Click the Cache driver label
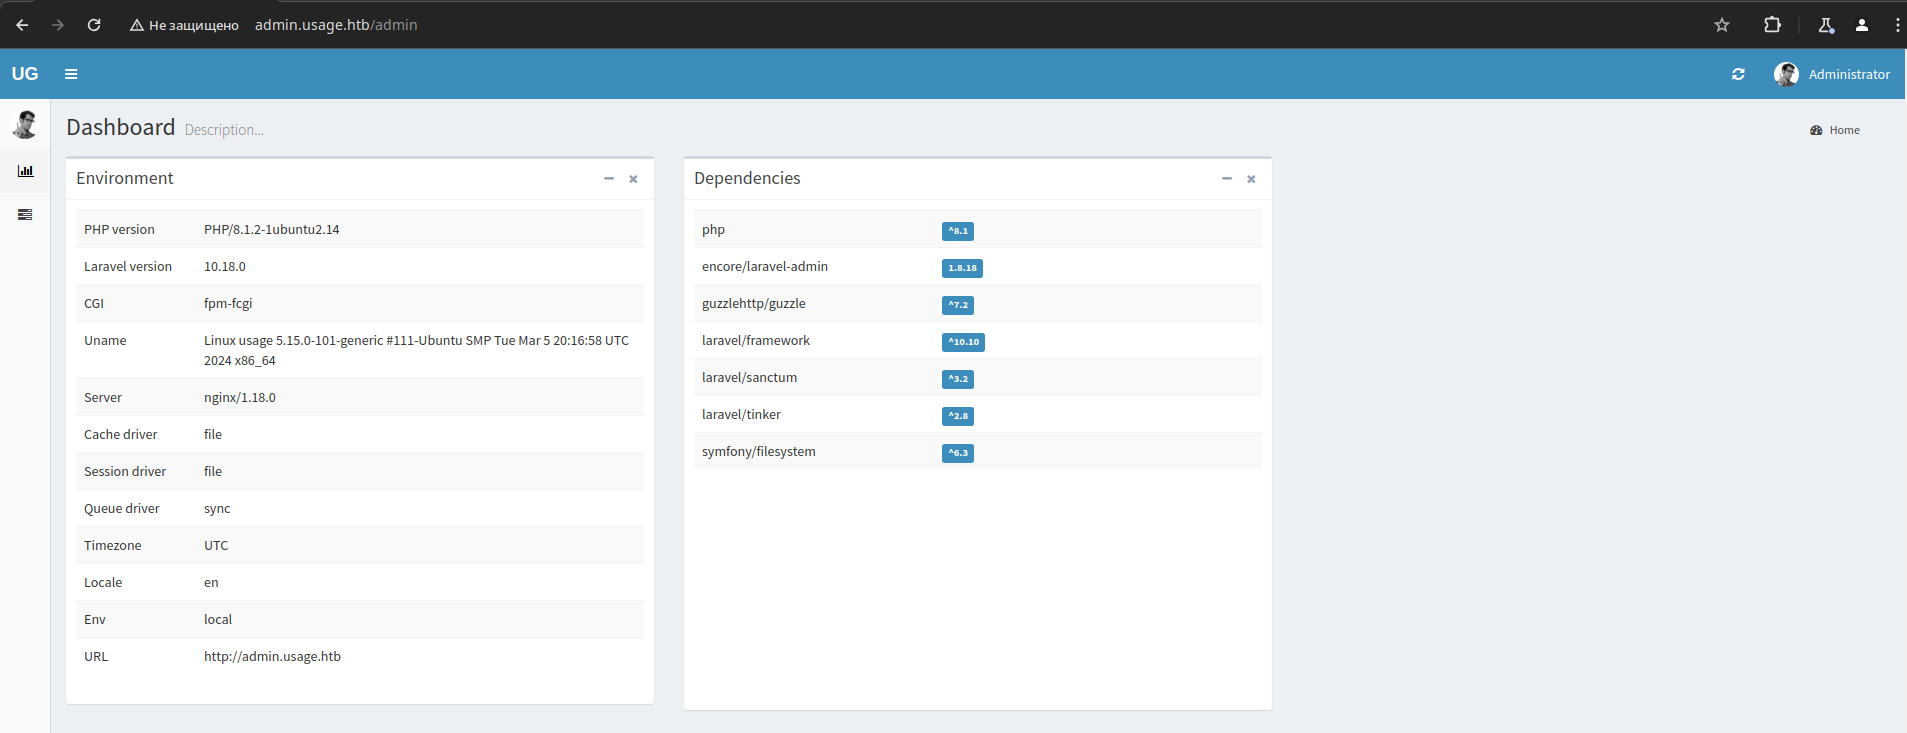1907x733 pixels. tap(121, 434)
